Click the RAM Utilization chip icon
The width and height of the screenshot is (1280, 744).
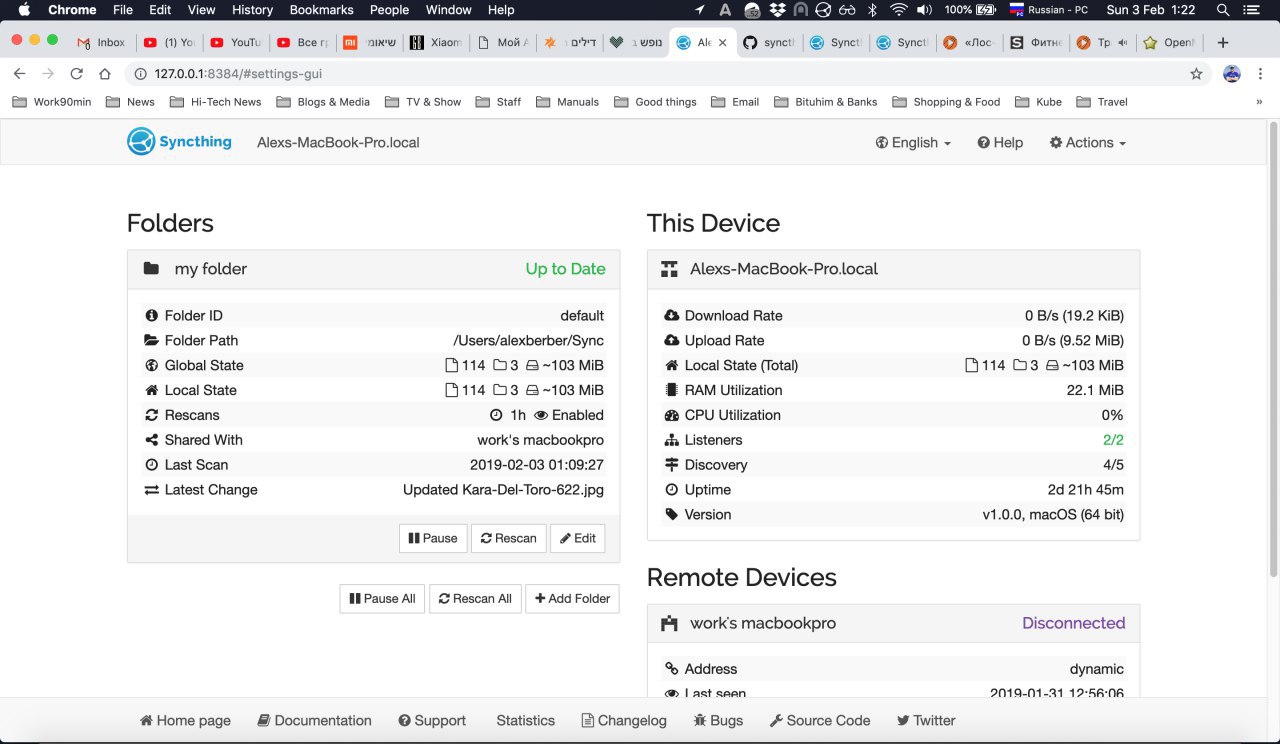672,391
